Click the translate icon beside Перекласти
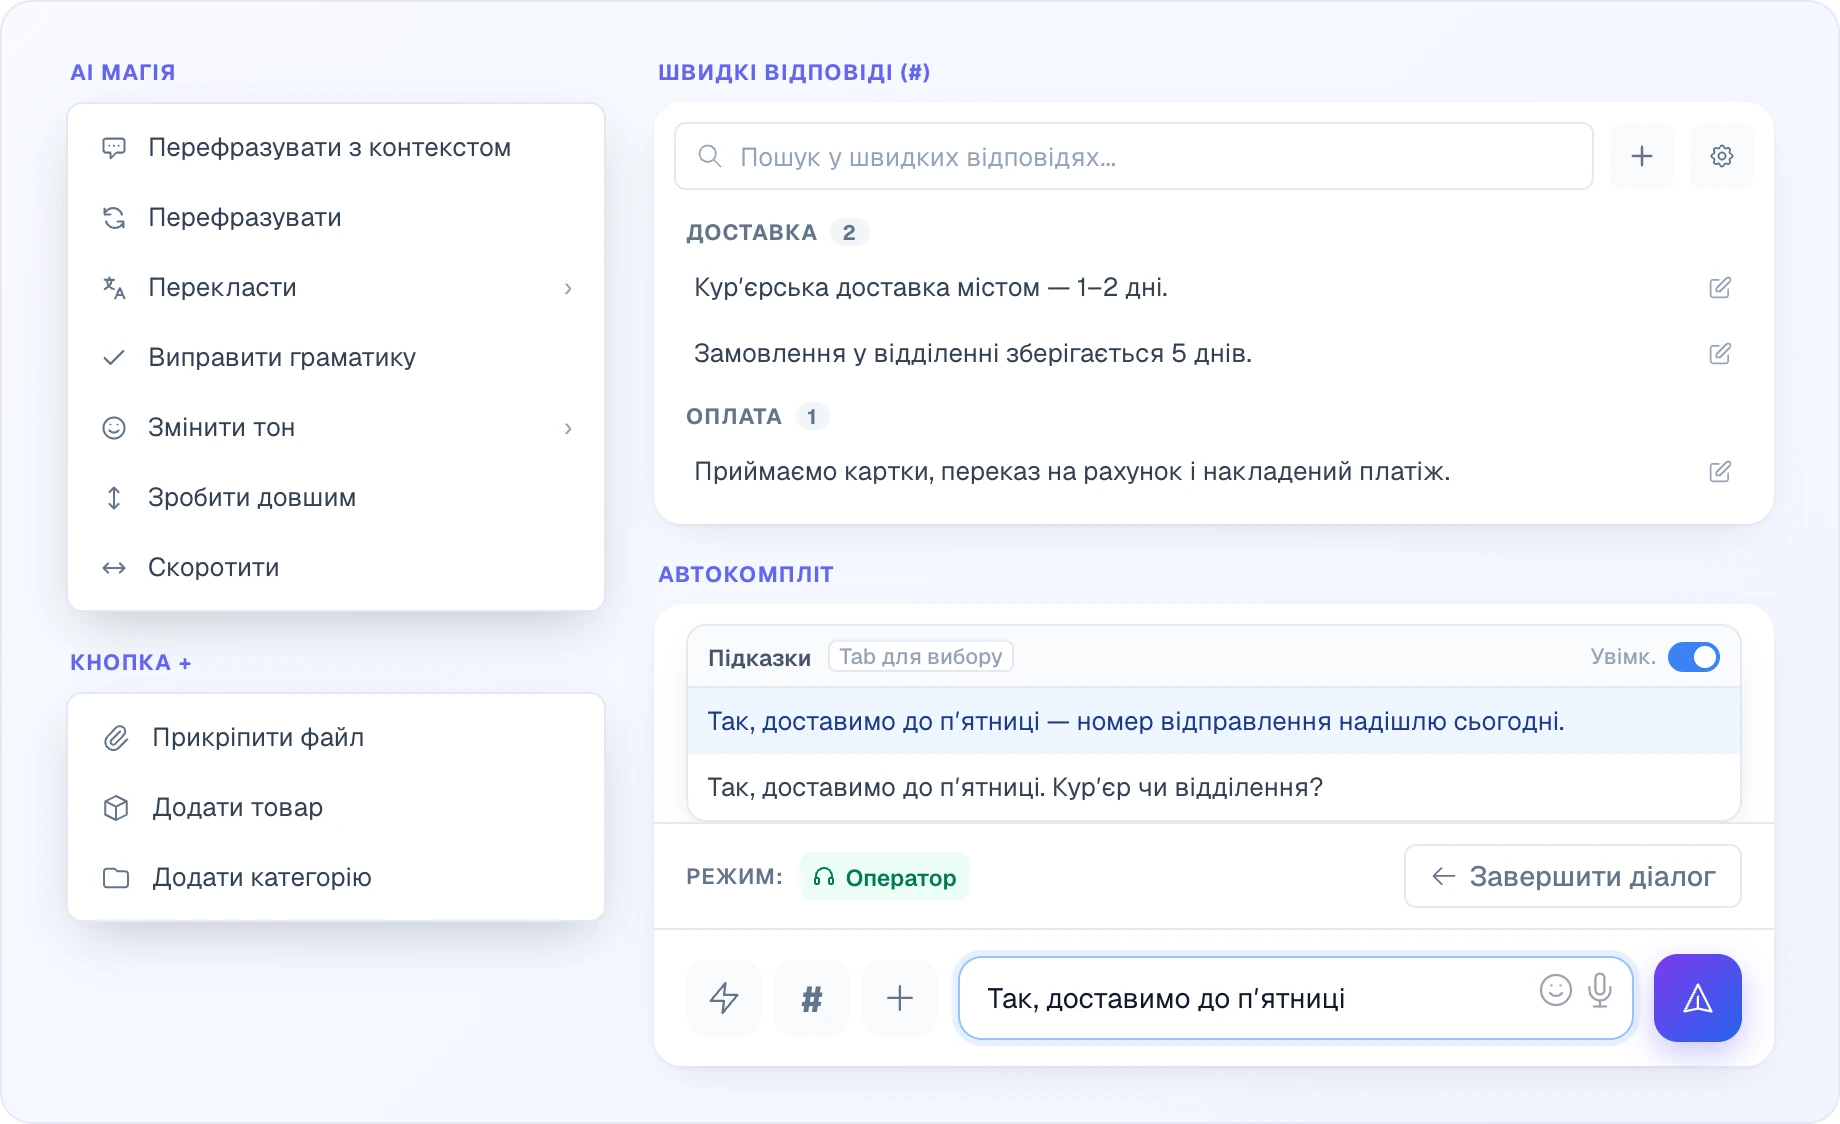 (114, 288)
